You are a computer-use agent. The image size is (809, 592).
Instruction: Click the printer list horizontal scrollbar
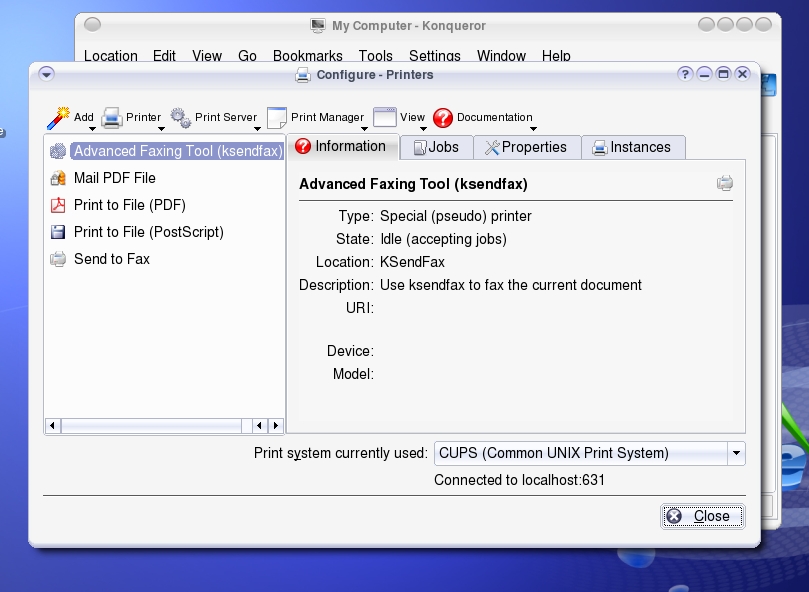click(x=150, y=426)
